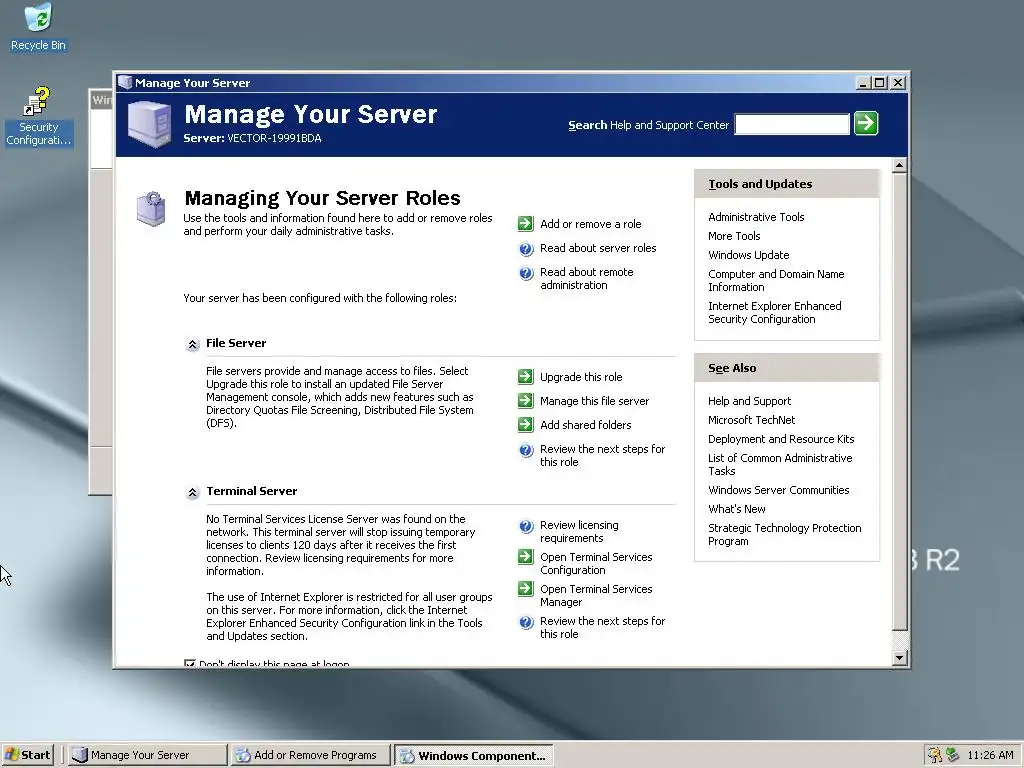Open Upgrade this role link
This screenshot has width=1024, height=768.
581,377
